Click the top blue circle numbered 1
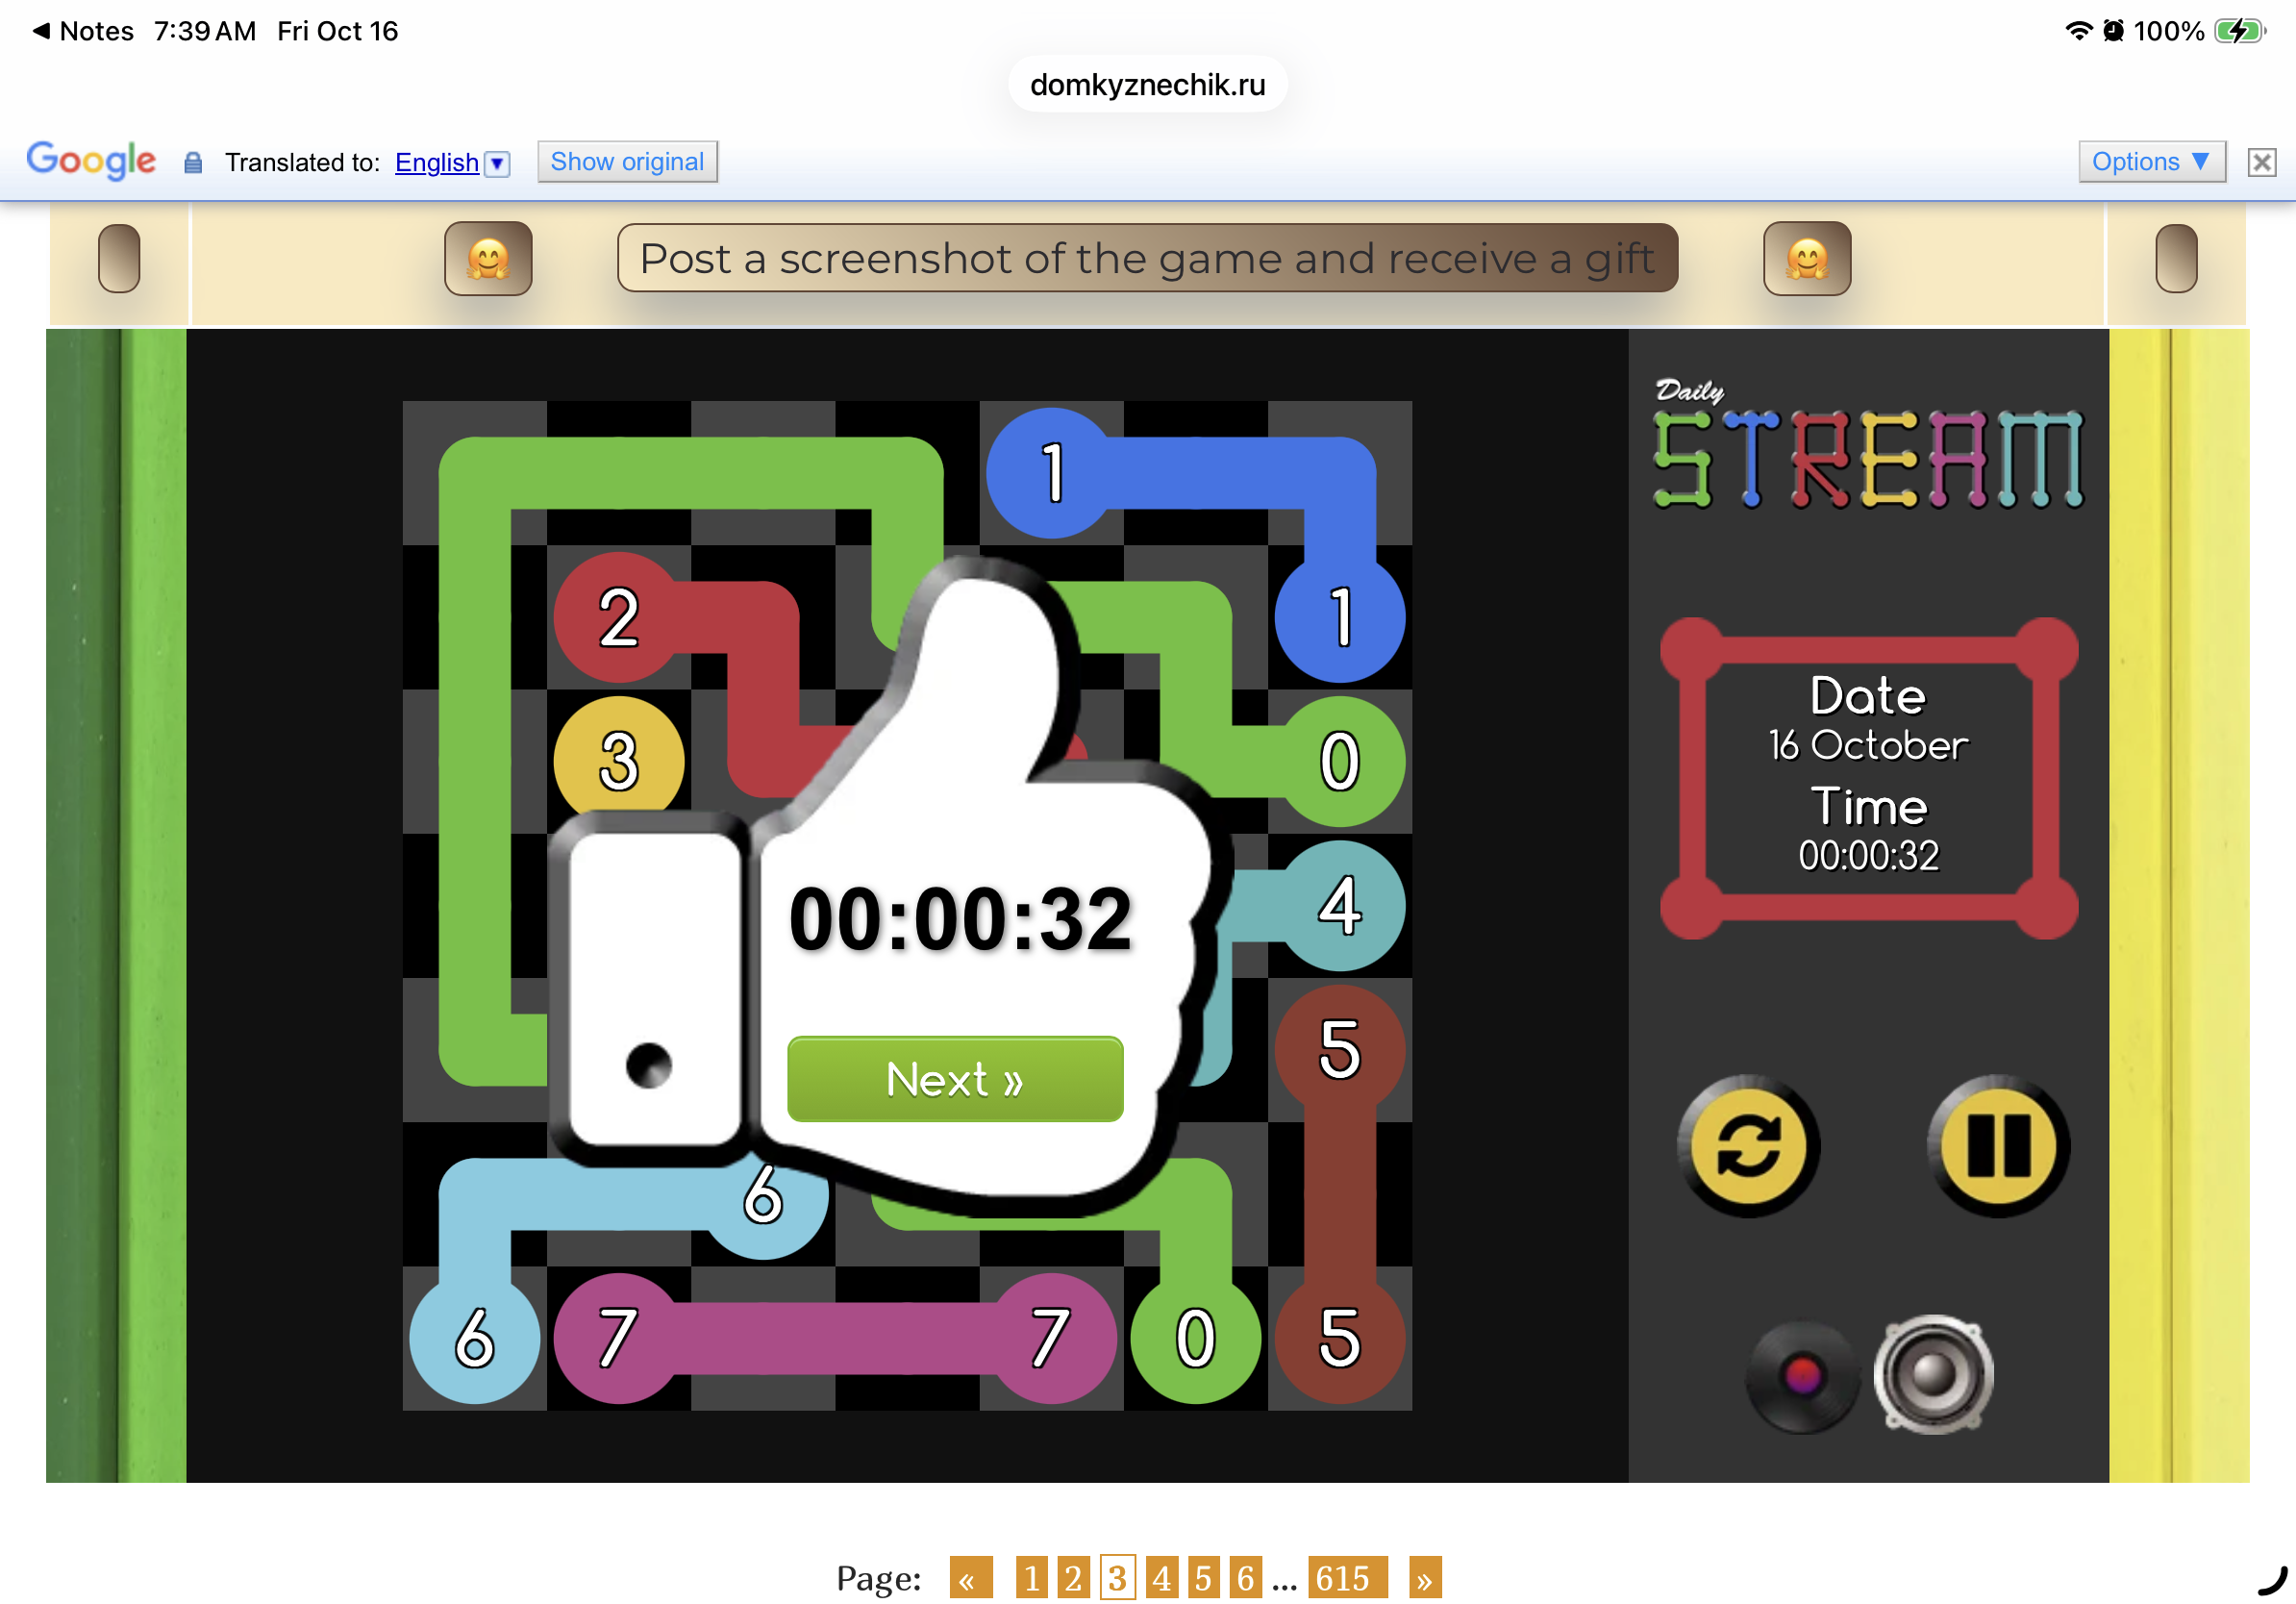This screenshot has width=2296, height=1604. [x=1051, y=473]
